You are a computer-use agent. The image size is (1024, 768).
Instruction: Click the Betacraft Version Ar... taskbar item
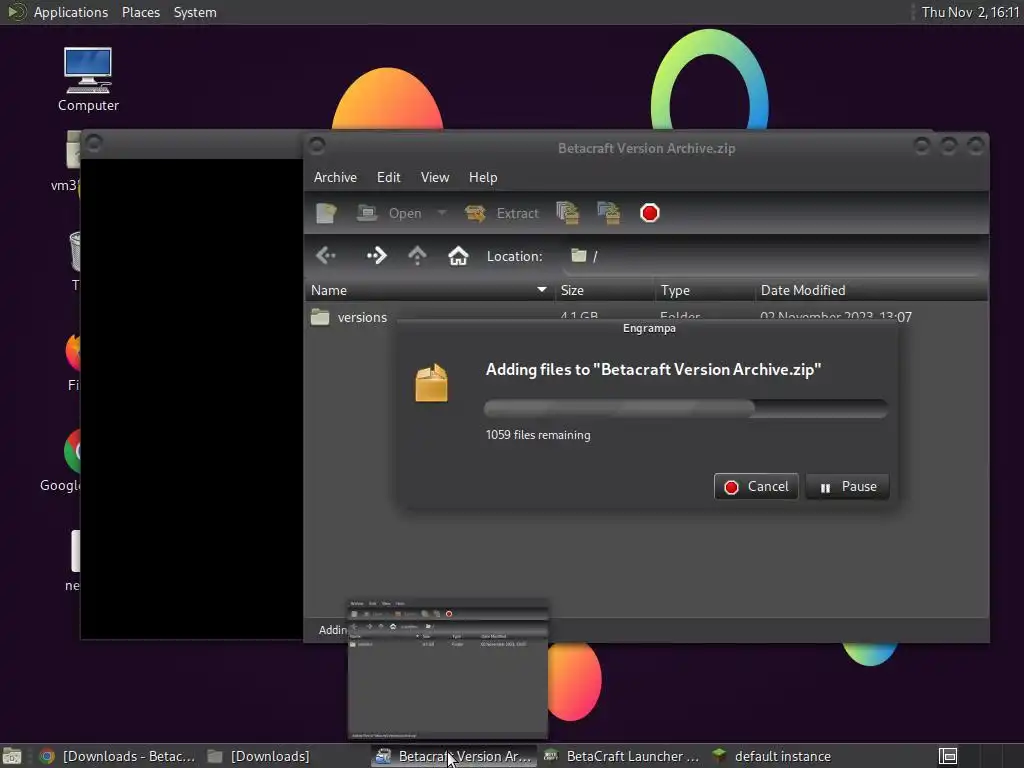[454, 756]
